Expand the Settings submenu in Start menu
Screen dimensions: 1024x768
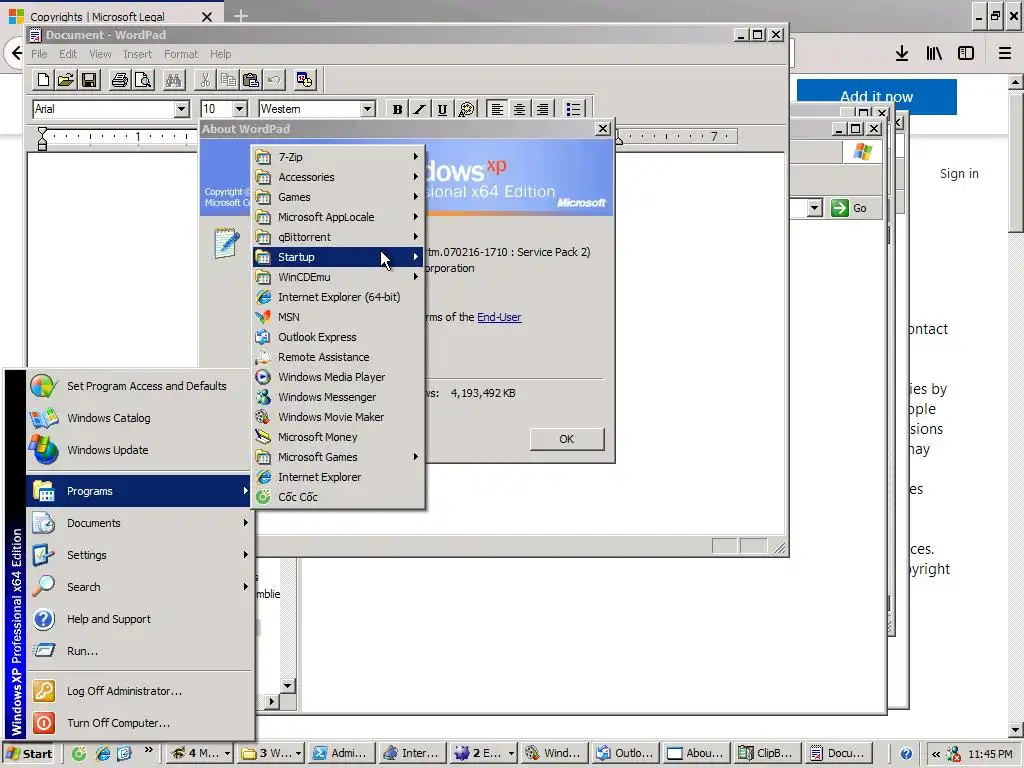139,555
